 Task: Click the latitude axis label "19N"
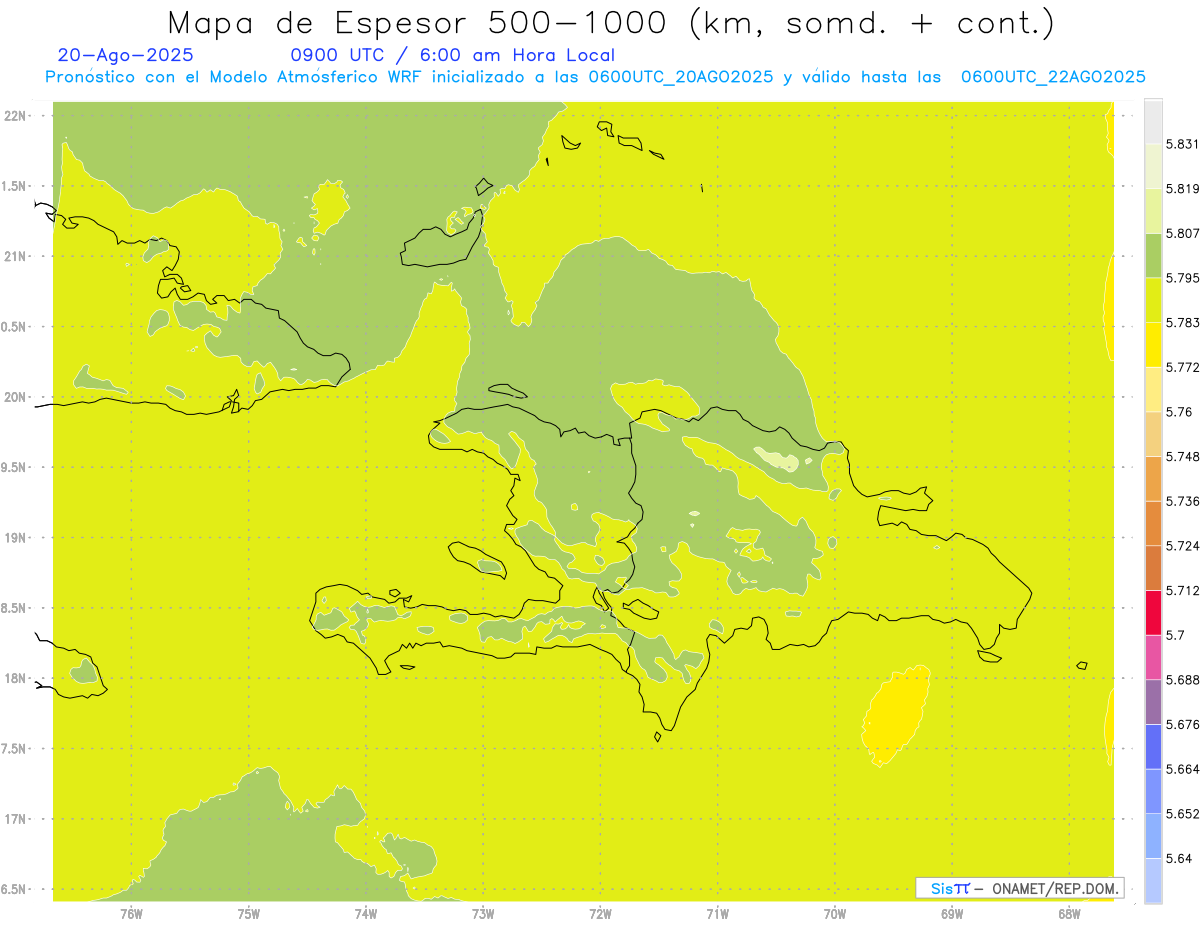click(13, 538)
